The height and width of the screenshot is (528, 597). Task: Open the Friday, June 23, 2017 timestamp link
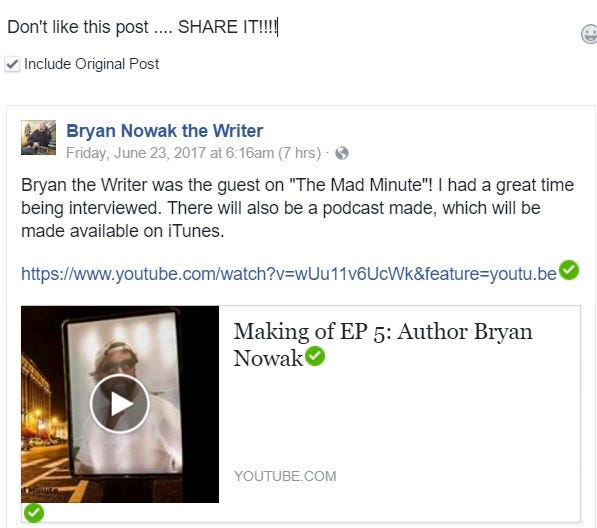pos(170,153)
